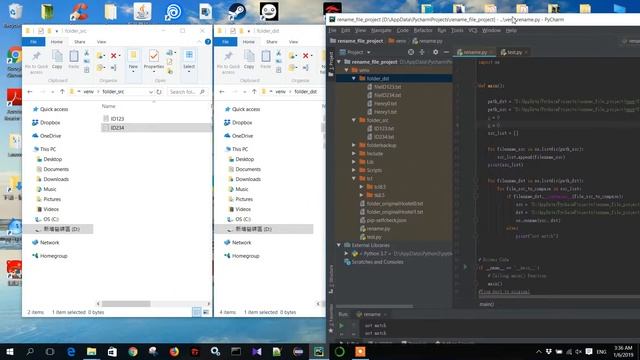Image resolution: width=640 pixels, height=360 pixels.
Task: Click Copy in the folder_src window ribbon
Action: pos(57,60)
